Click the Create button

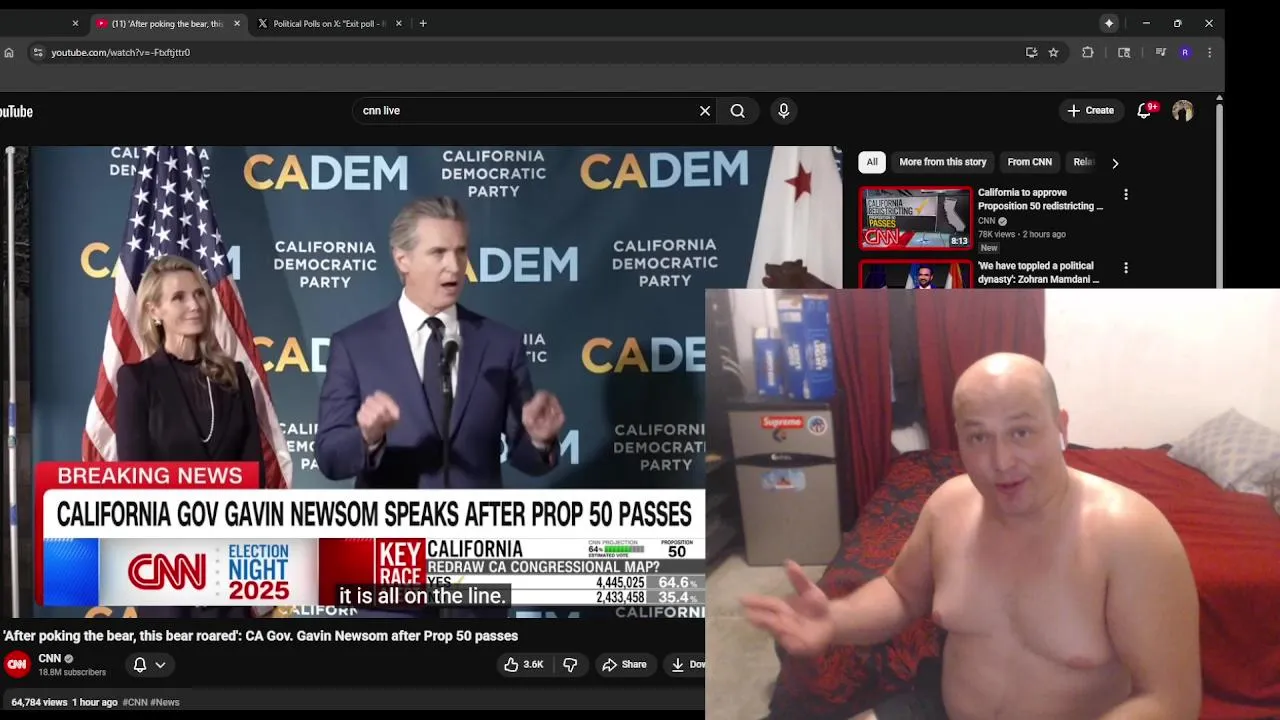1090,111
